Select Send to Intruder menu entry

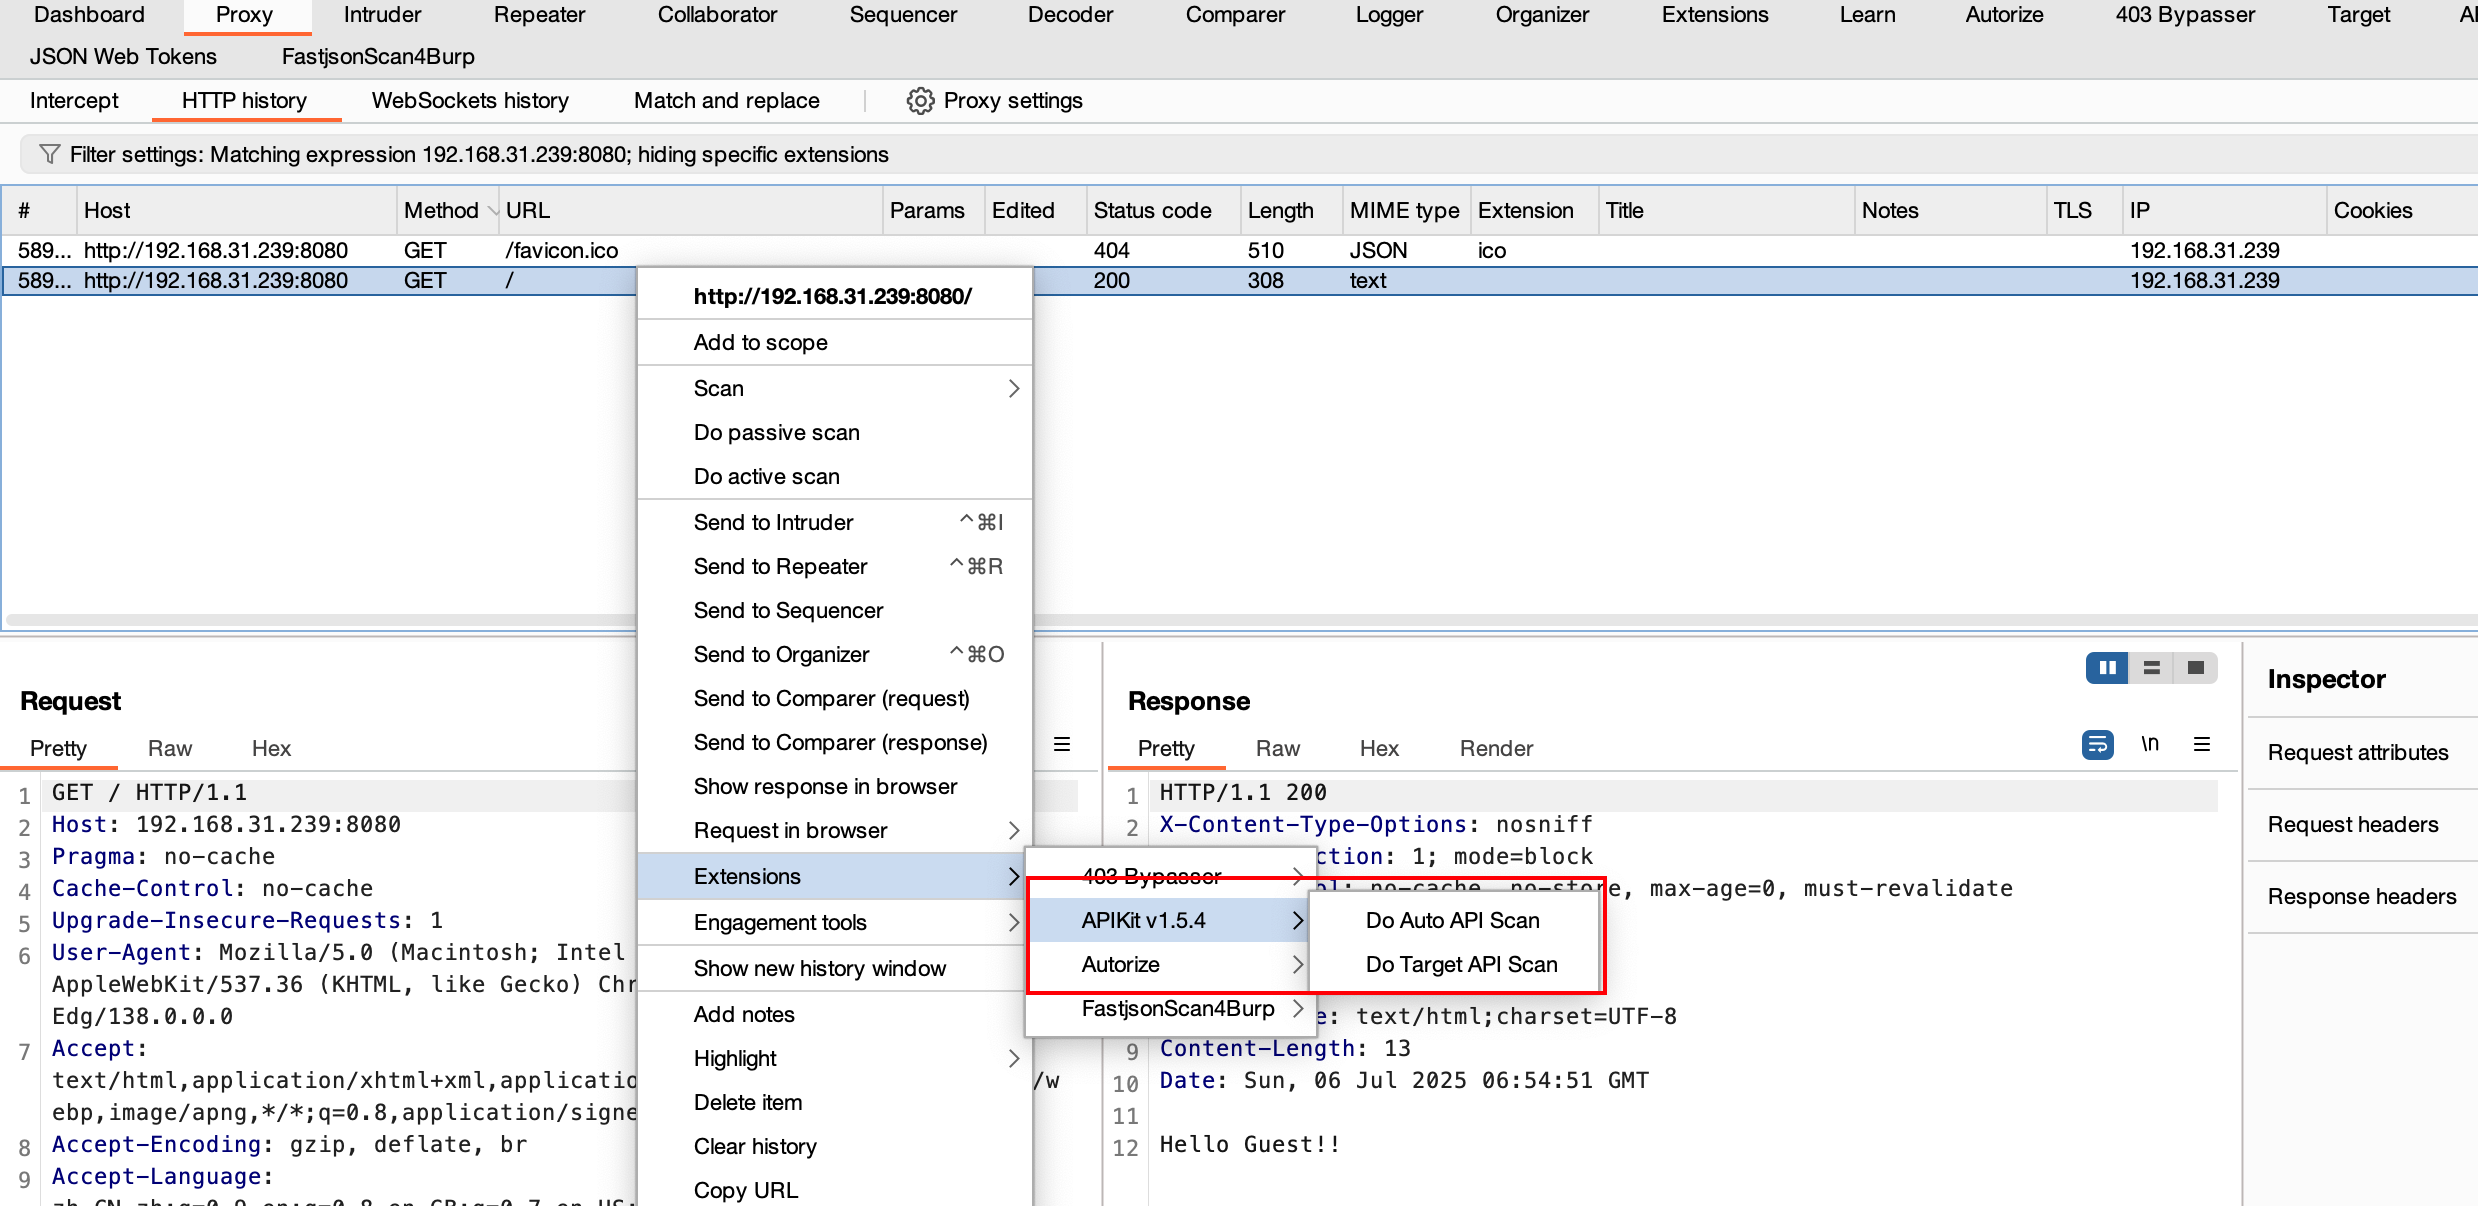835,522
